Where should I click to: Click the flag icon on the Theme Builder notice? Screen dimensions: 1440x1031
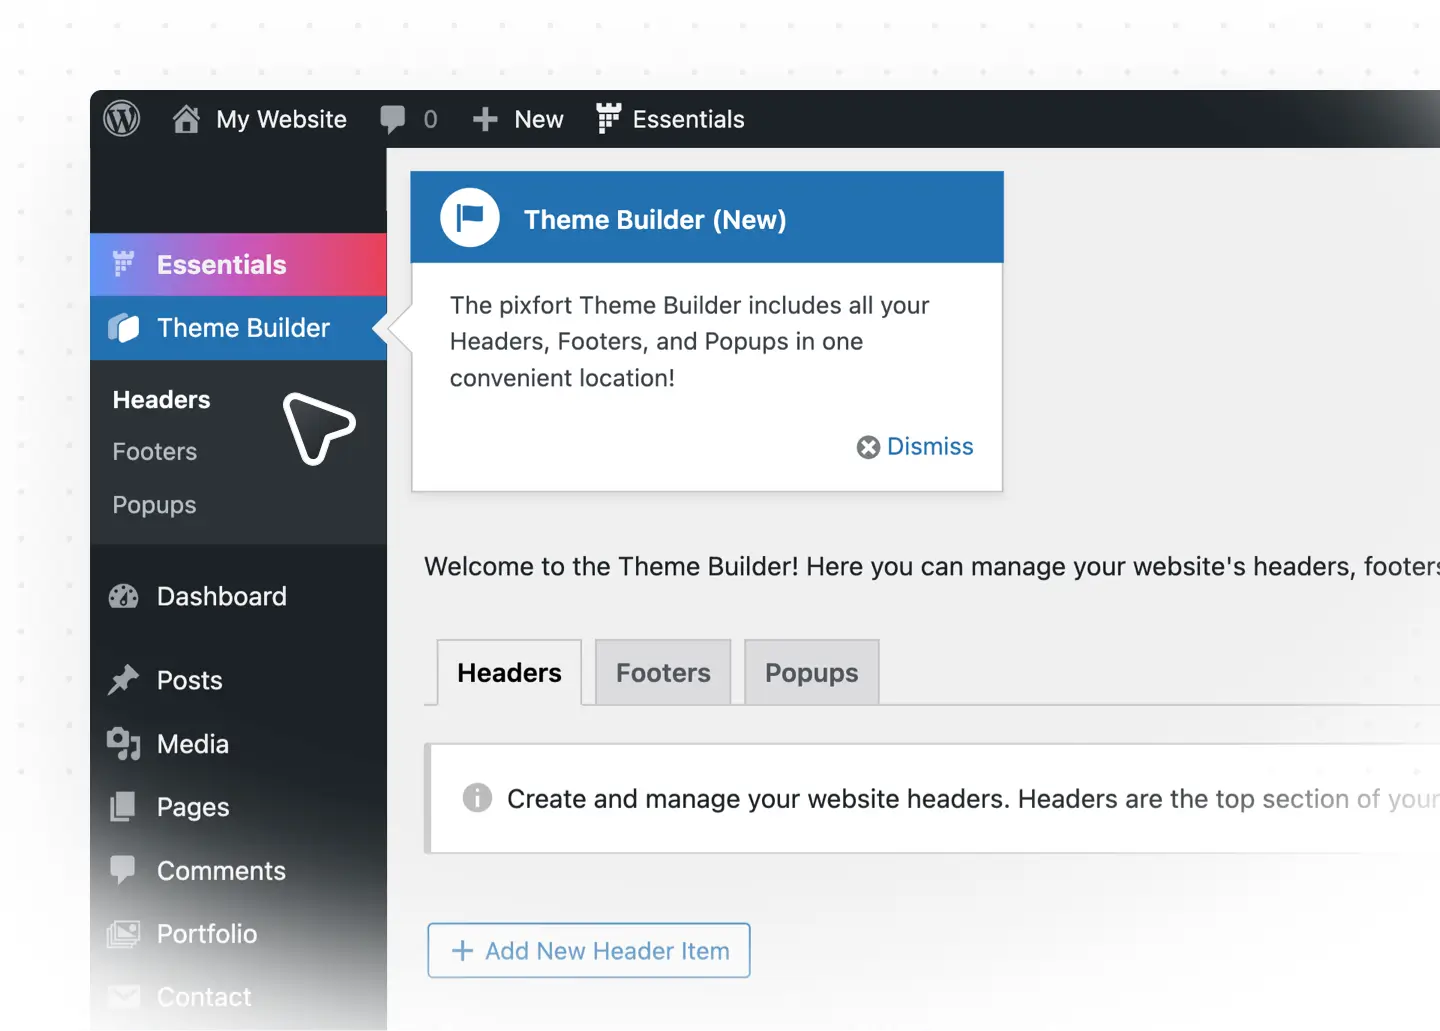tap(470, 217)
